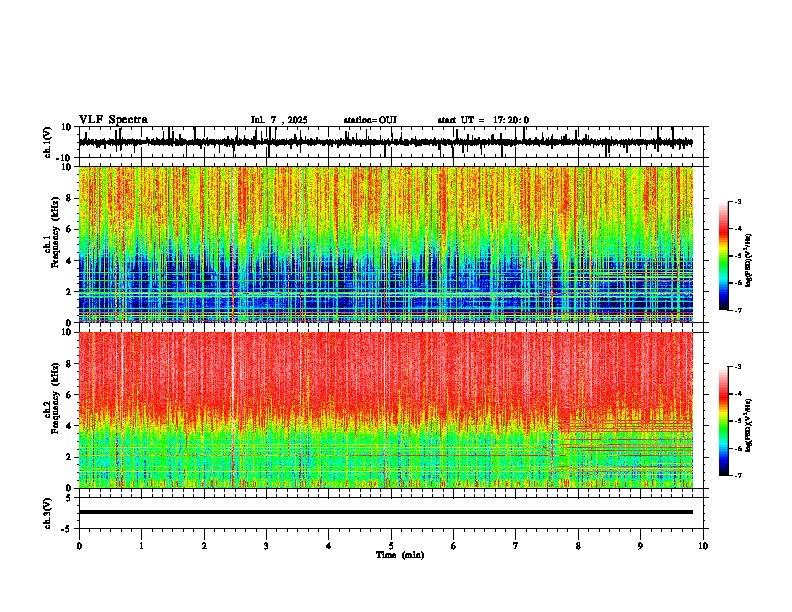Click time axis tick label '7'
The image size is (792, 612).
tap(516, 546)
